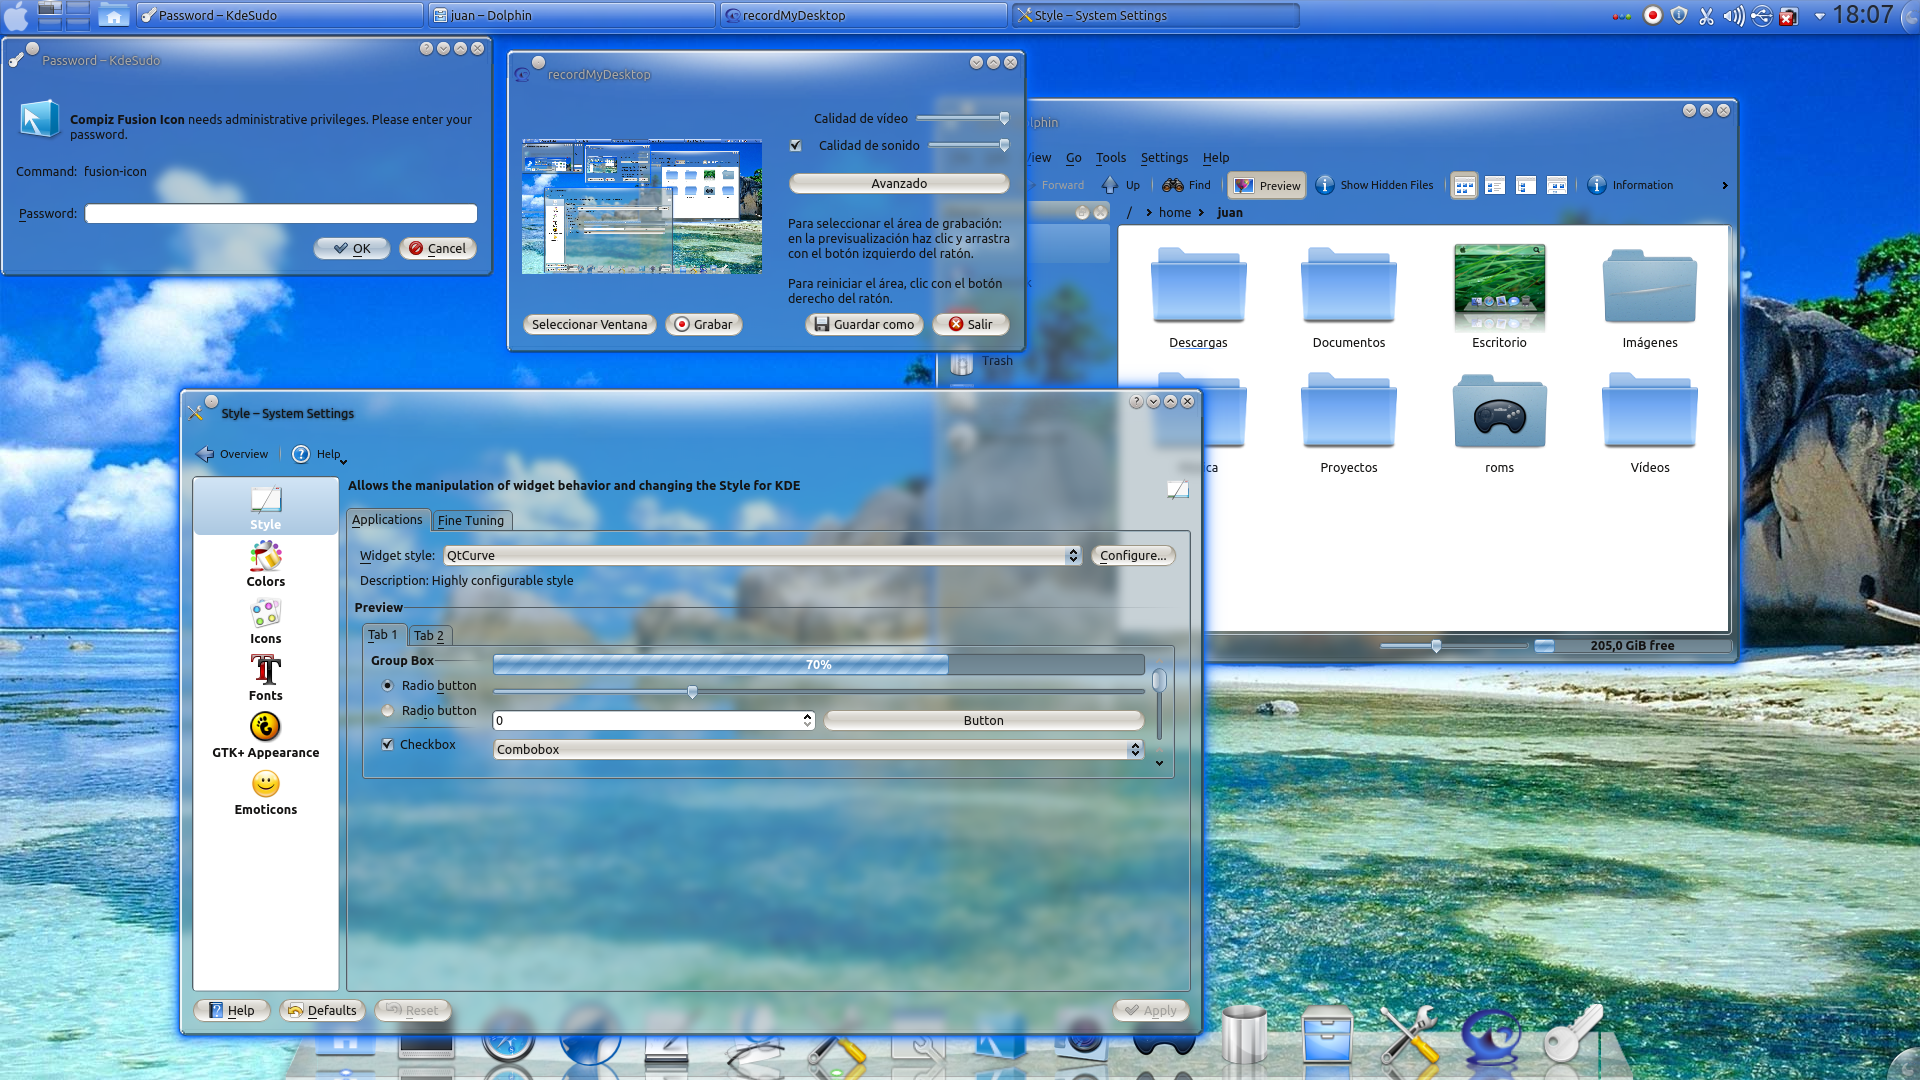The width and height of the screenshot is (1920, 1080).
Task: Expand the Help dropdown in System Settings
Action: [x=320, y=454]
